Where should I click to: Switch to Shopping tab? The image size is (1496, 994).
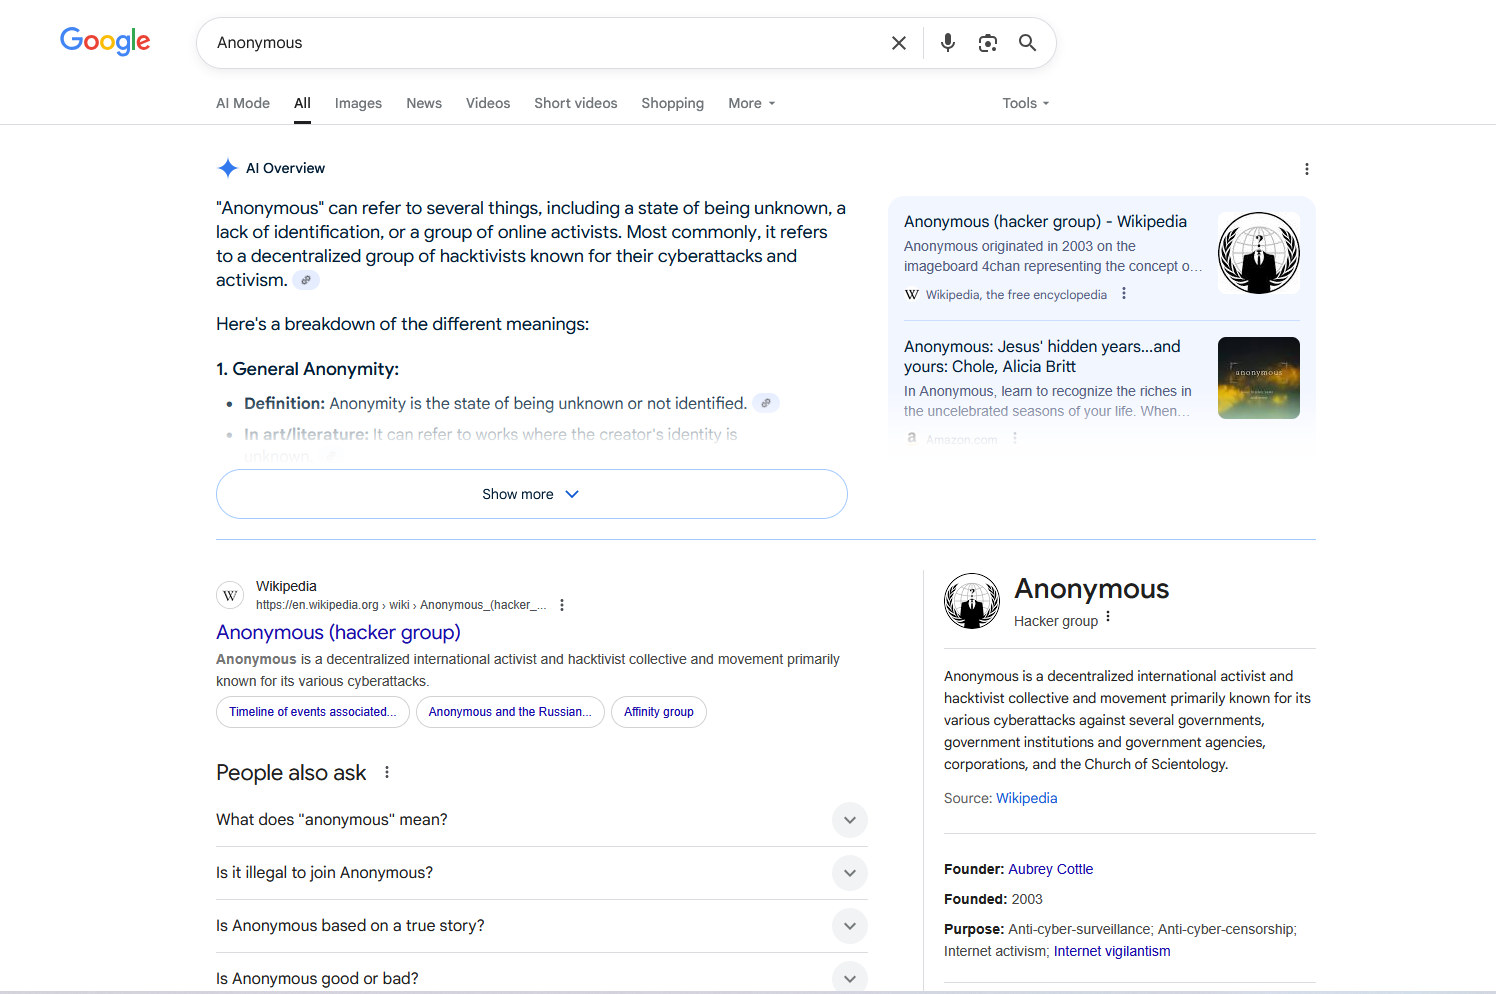pyautogui.click(x=673, y=103)
